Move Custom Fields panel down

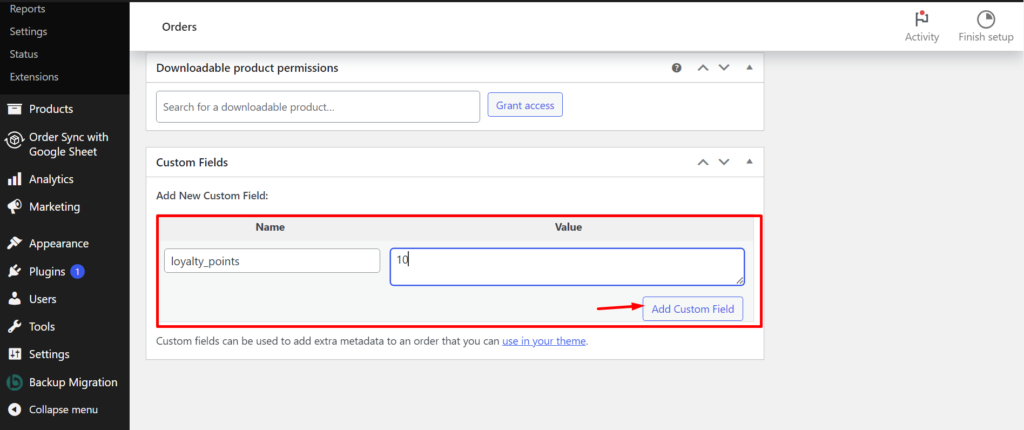coord(724,162)
